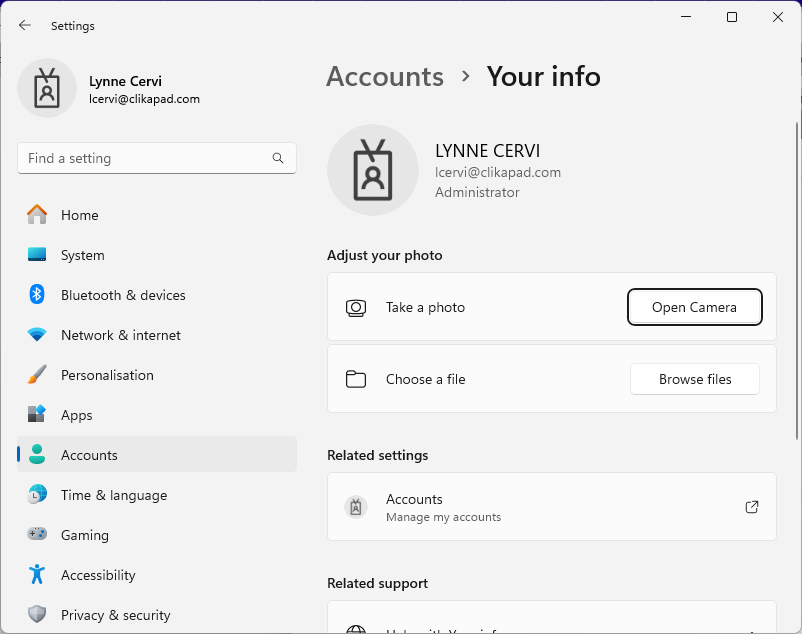Open the System settings category

tap(157, 255)
